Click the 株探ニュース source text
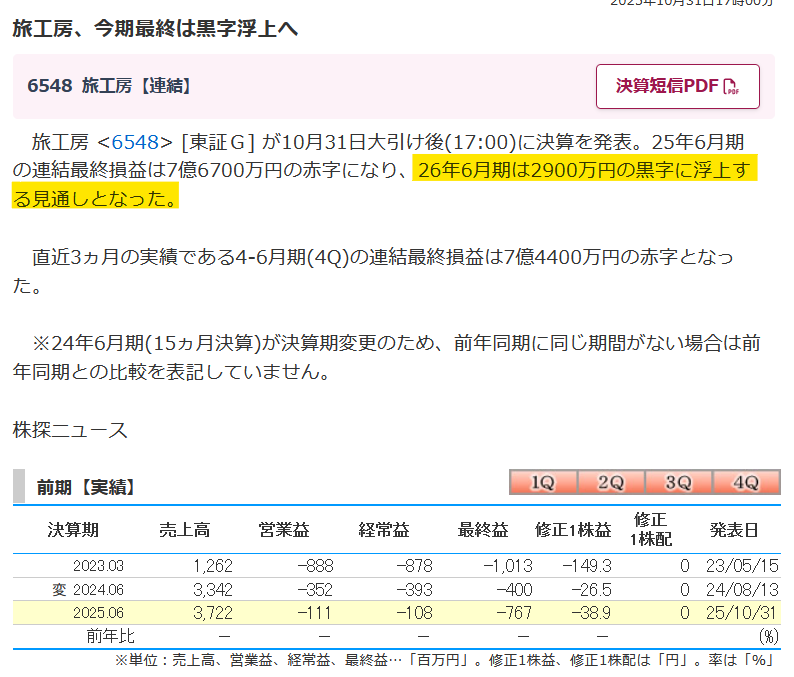The height and width of the screenshot is (677, 794). click(70, 430)
